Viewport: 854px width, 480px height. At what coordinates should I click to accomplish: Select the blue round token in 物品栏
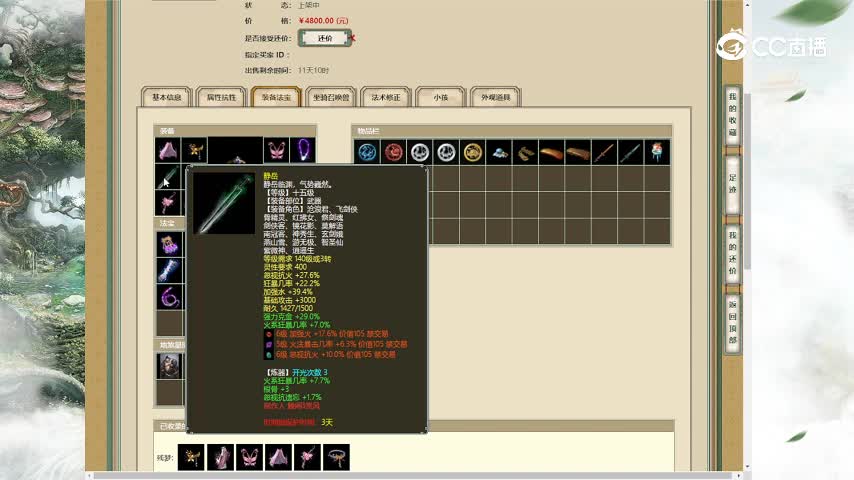pos(367,153)
